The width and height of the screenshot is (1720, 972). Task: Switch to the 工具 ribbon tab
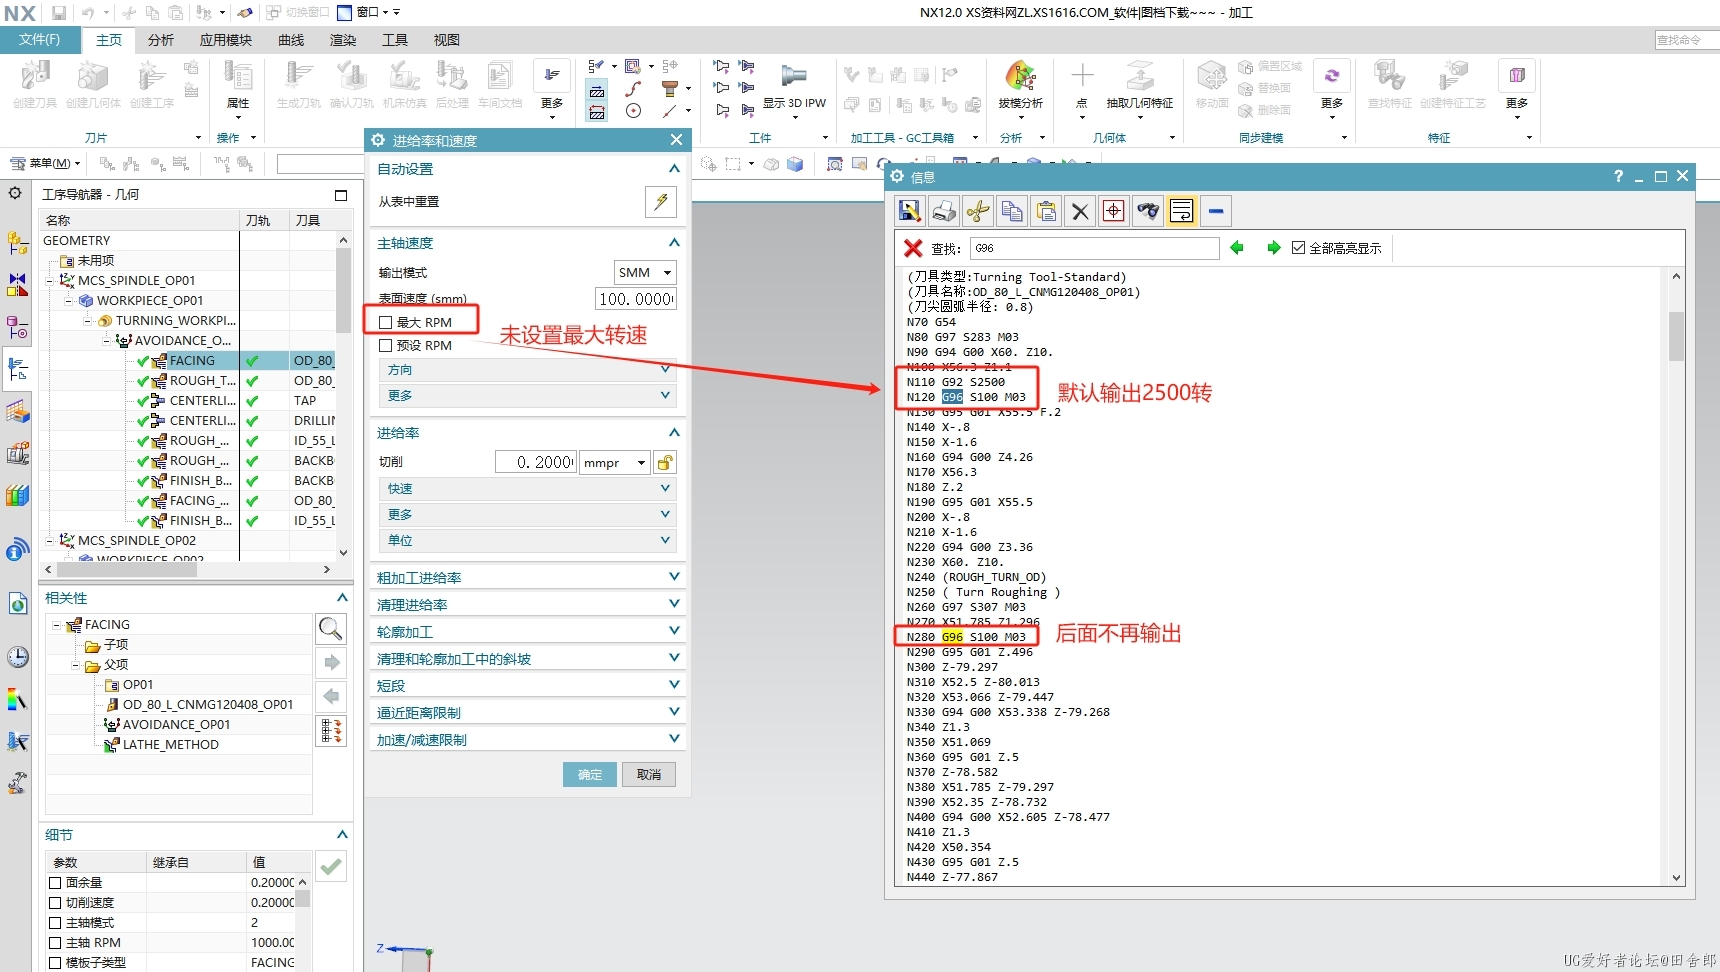click(395, 40)
